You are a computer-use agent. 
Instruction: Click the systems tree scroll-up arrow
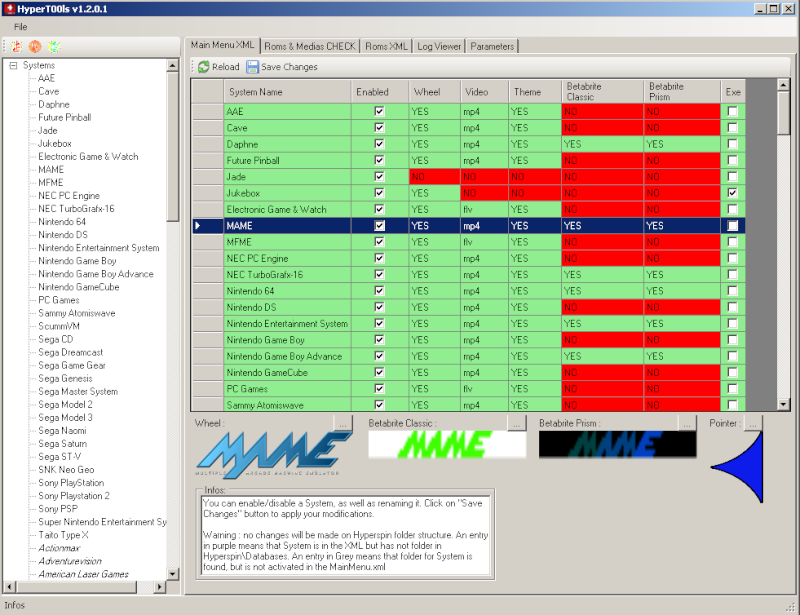(172, 65)
